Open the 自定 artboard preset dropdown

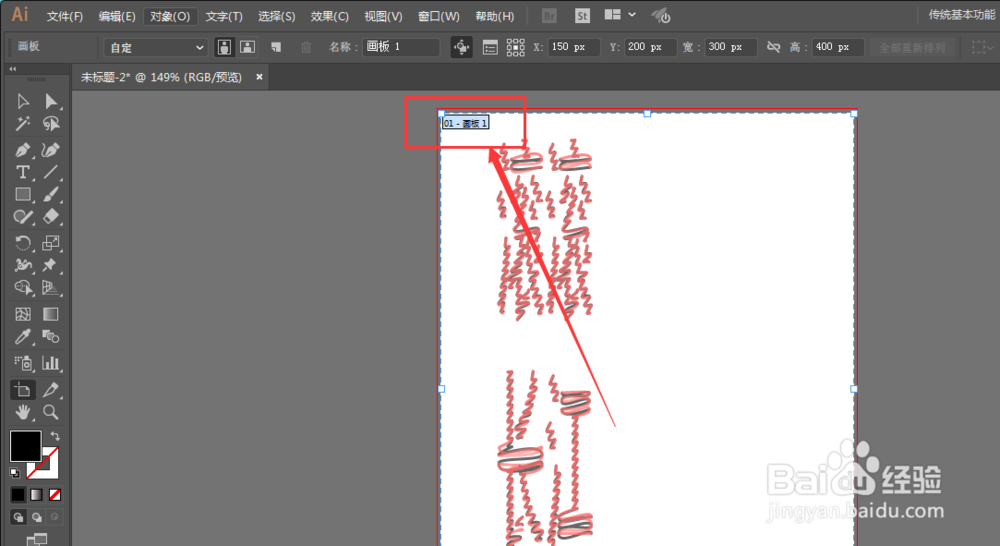(x=156, y=47)
